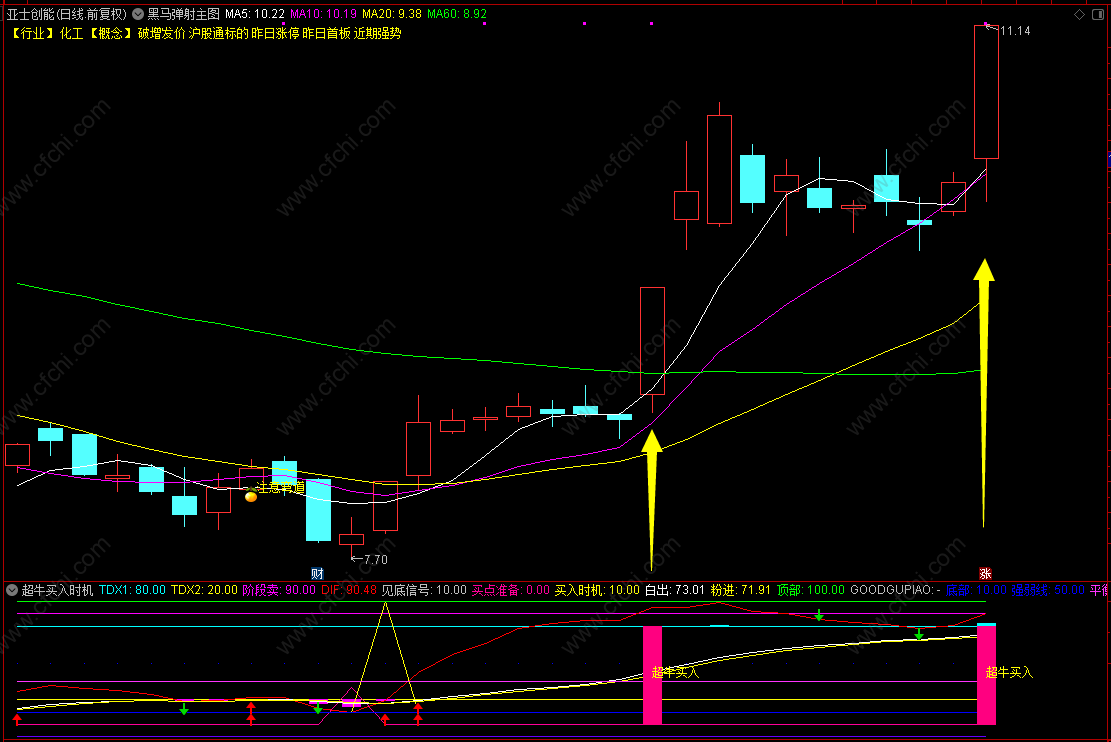Click the 化工 industry label
The height and width of the screenshot is (742, 1111).
tap(71, 33)
